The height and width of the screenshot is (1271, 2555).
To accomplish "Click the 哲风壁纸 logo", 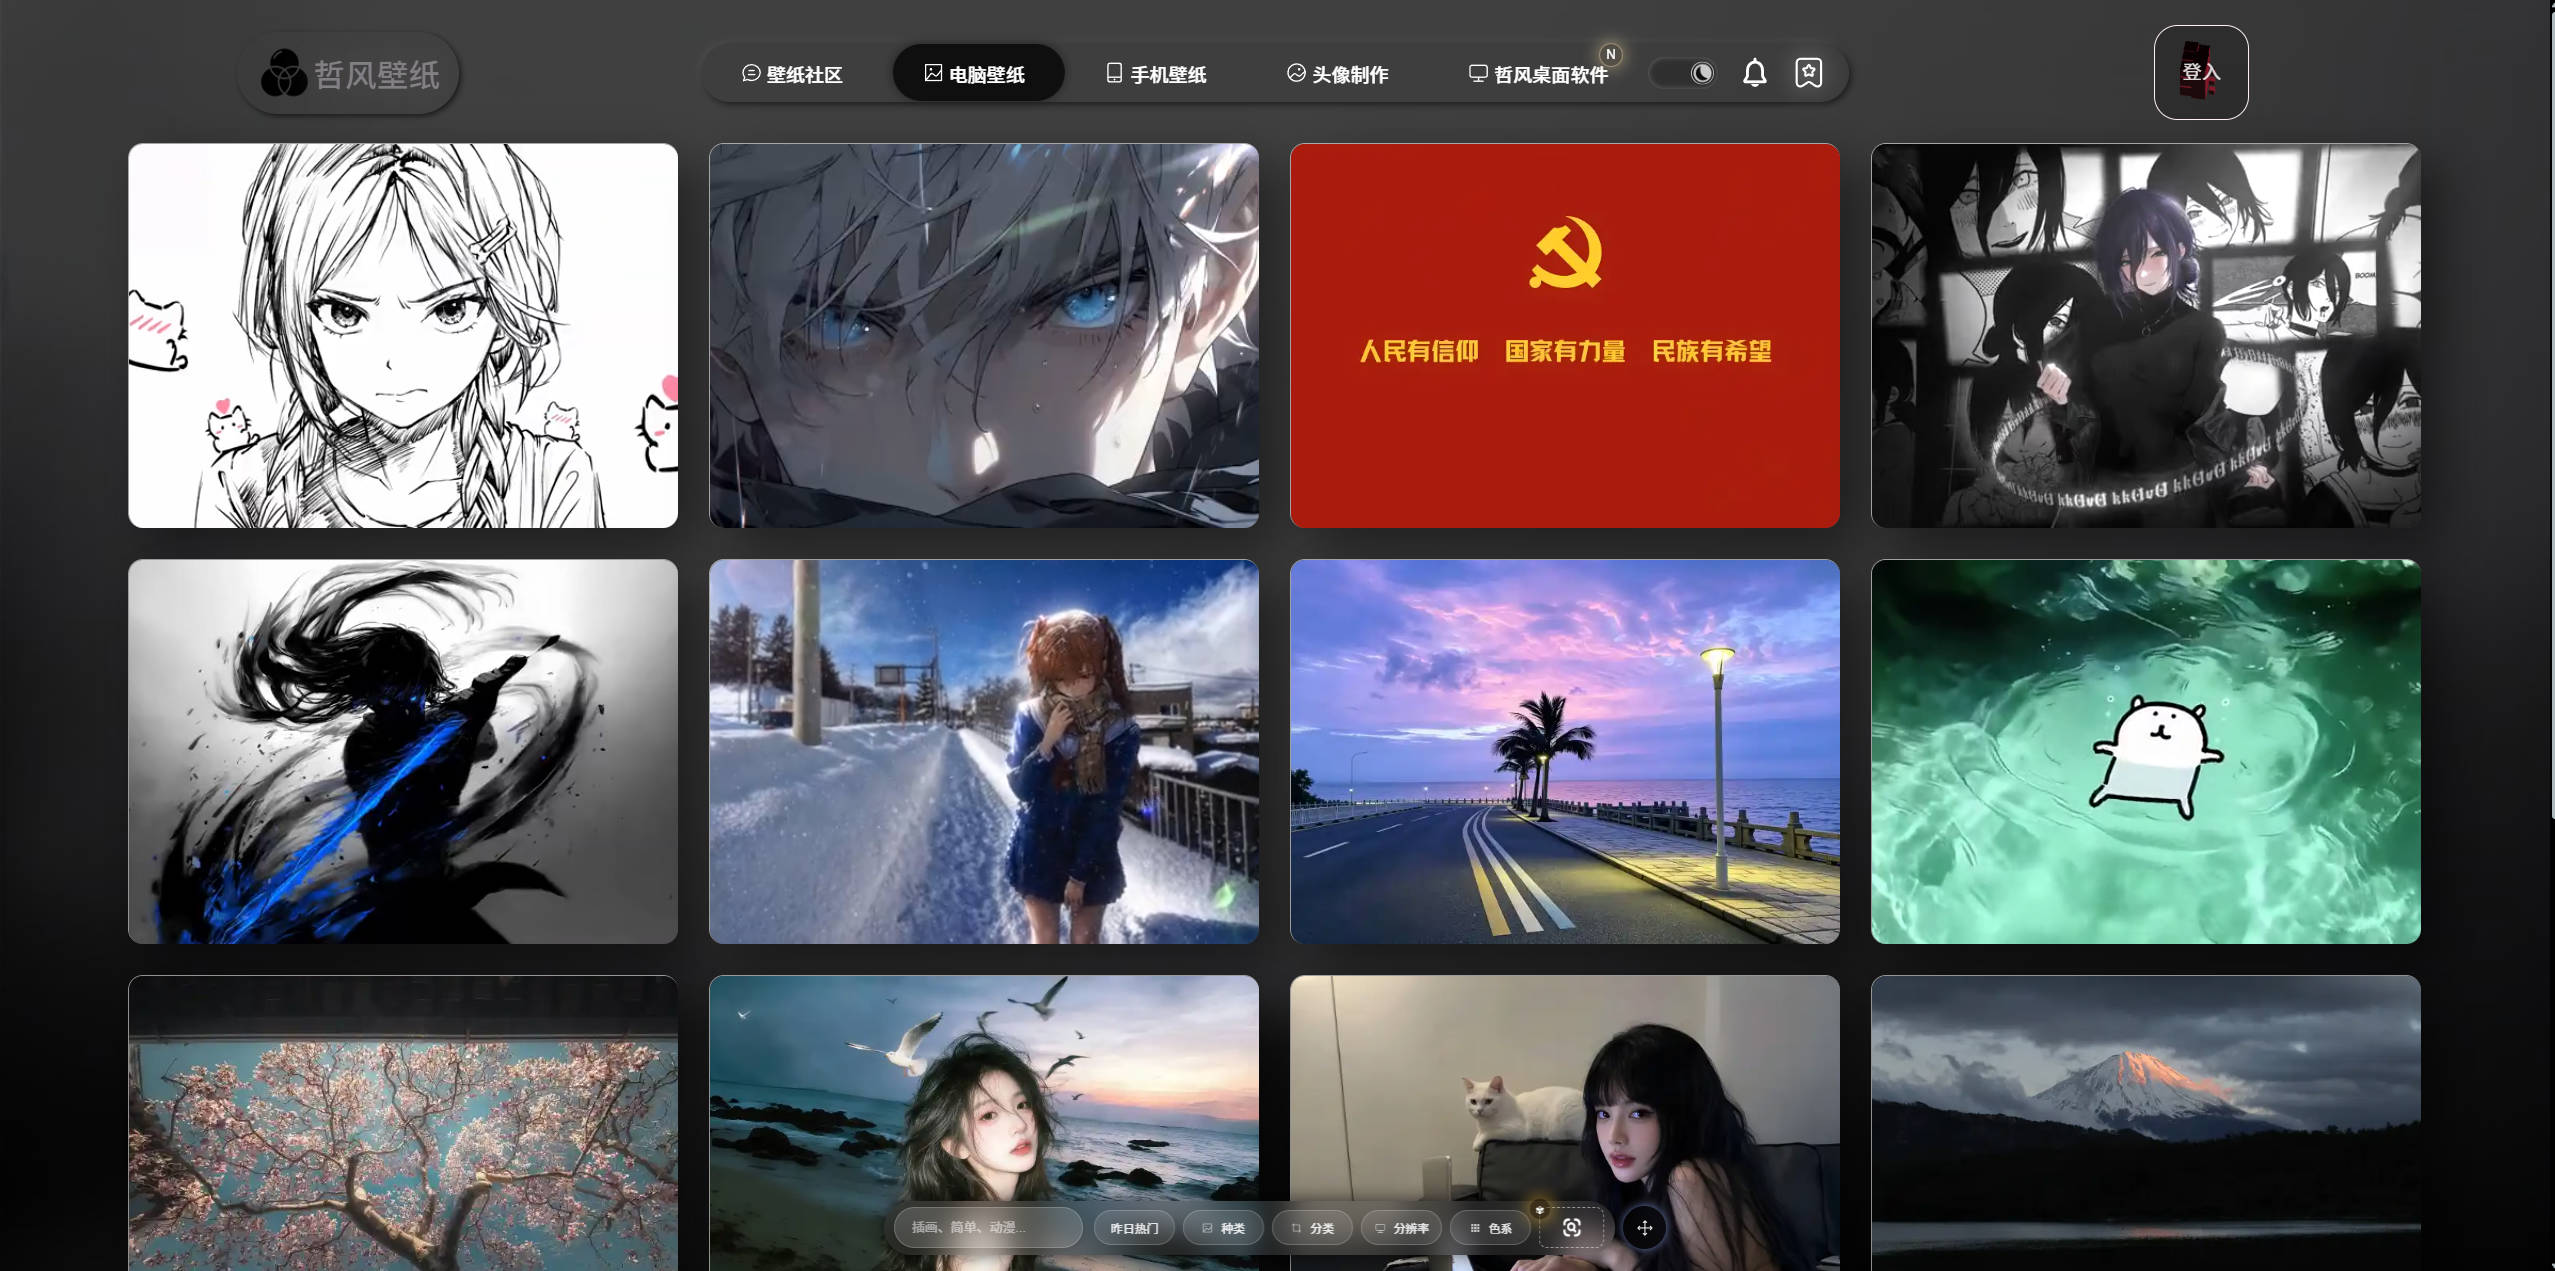I will [x=348, y=73].
